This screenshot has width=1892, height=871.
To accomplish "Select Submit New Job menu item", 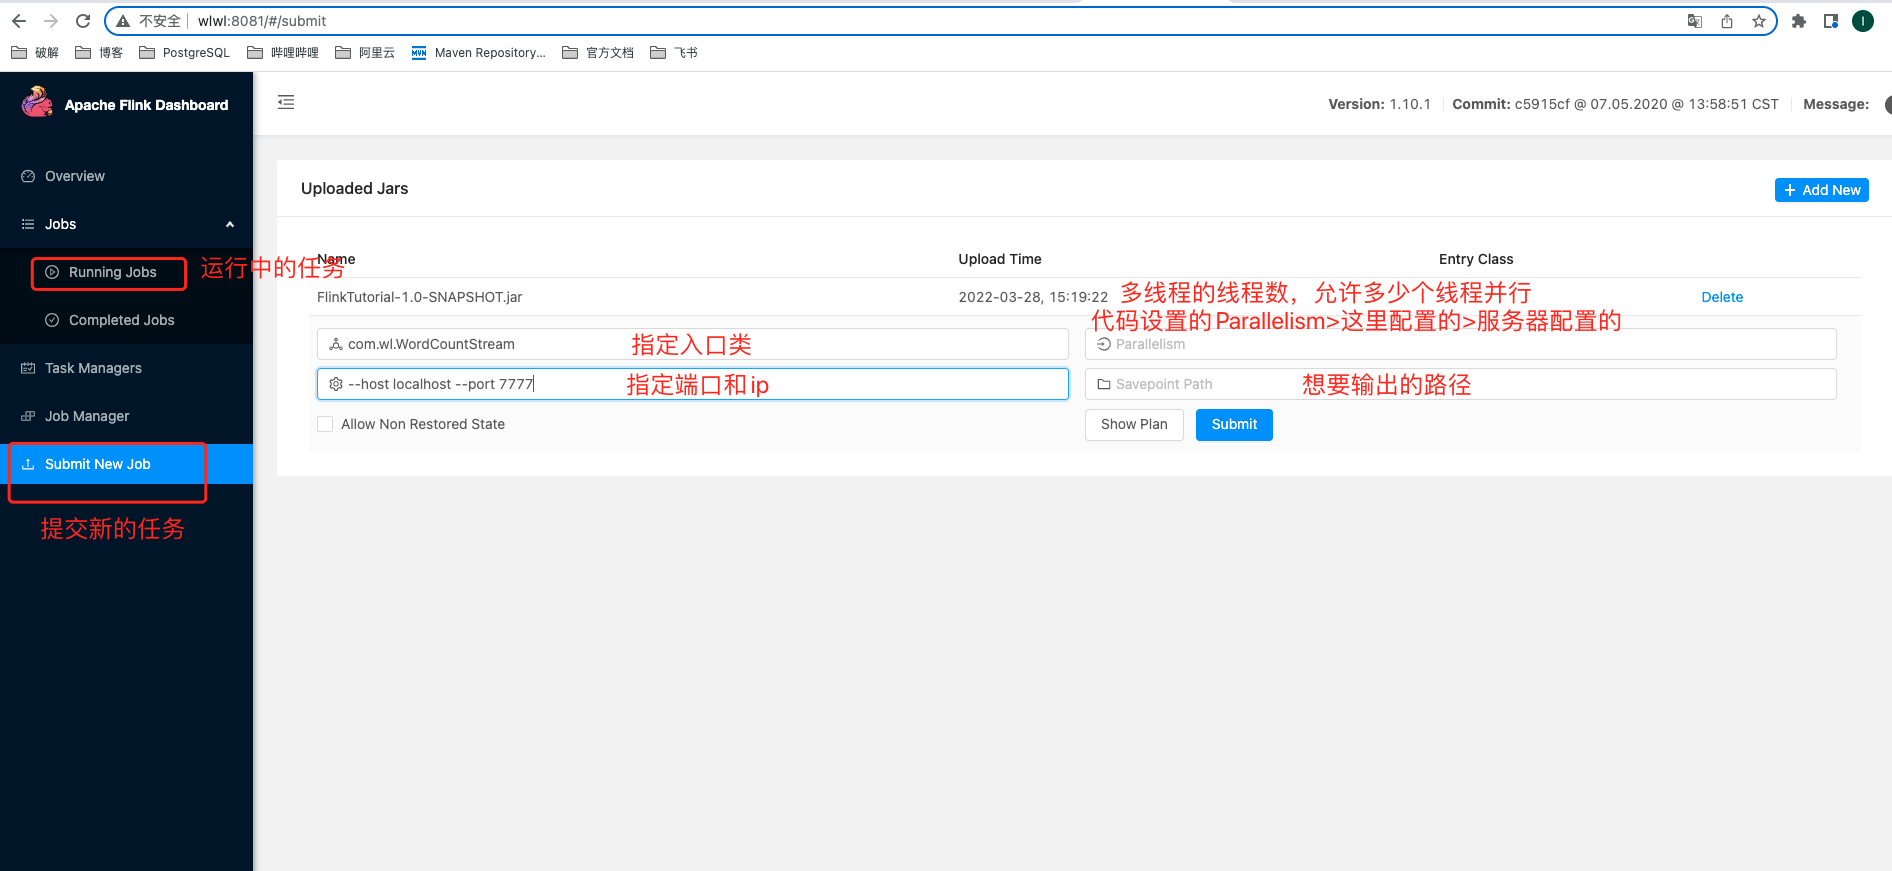I will coord(126,464).
